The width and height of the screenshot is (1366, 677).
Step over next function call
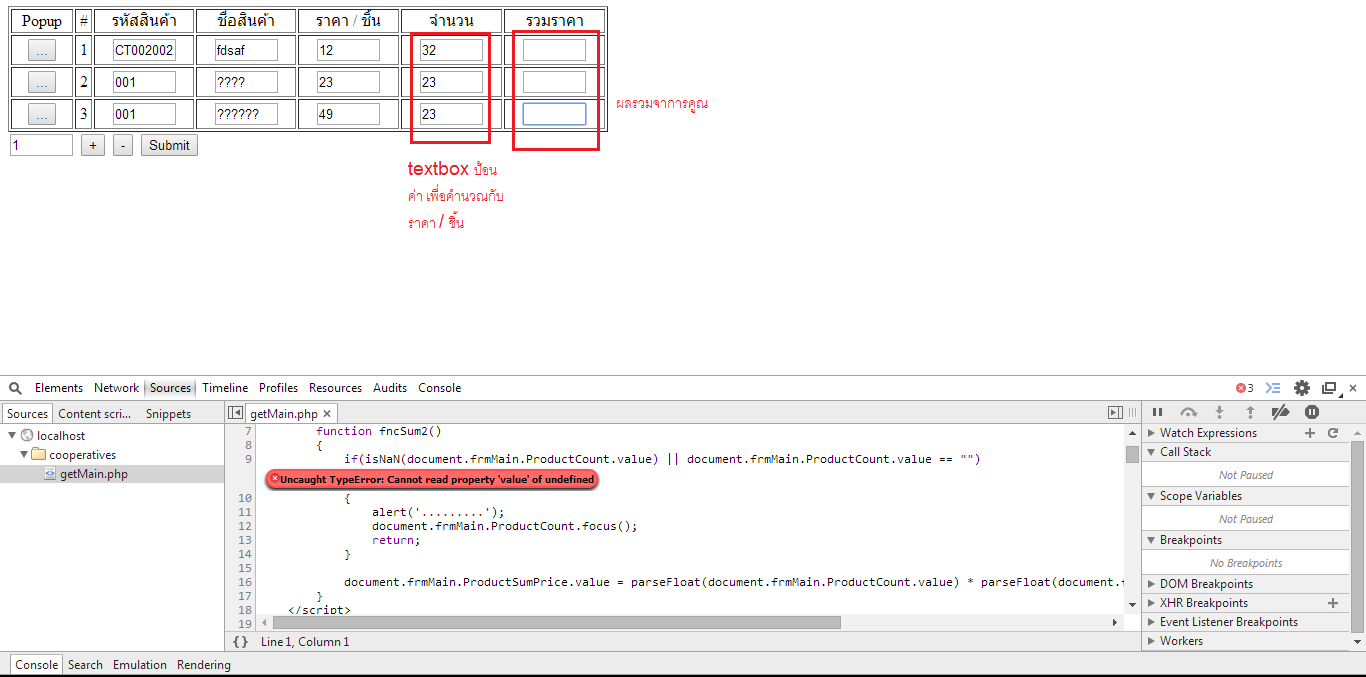point(1188,412)
